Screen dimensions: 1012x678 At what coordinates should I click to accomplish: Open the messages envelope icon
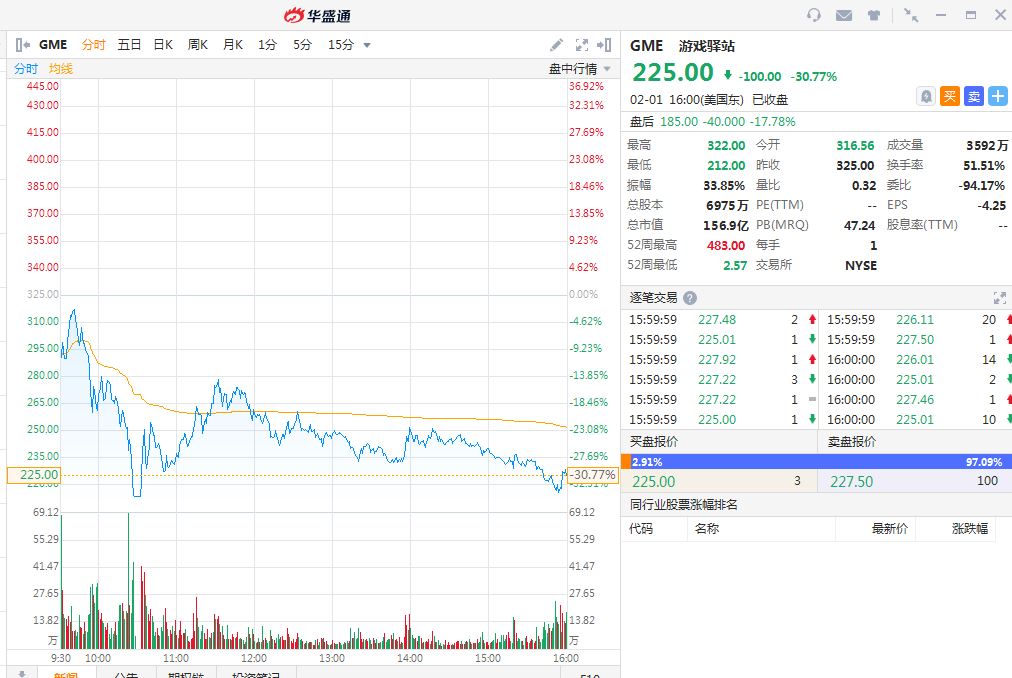[844, 15]
